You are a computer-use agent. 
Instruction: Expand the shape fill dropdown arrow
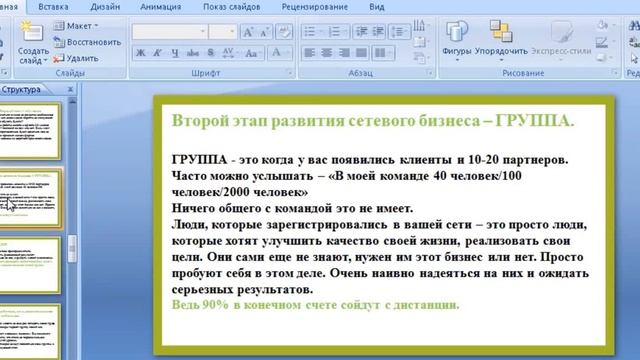click(x=613, y=25)
